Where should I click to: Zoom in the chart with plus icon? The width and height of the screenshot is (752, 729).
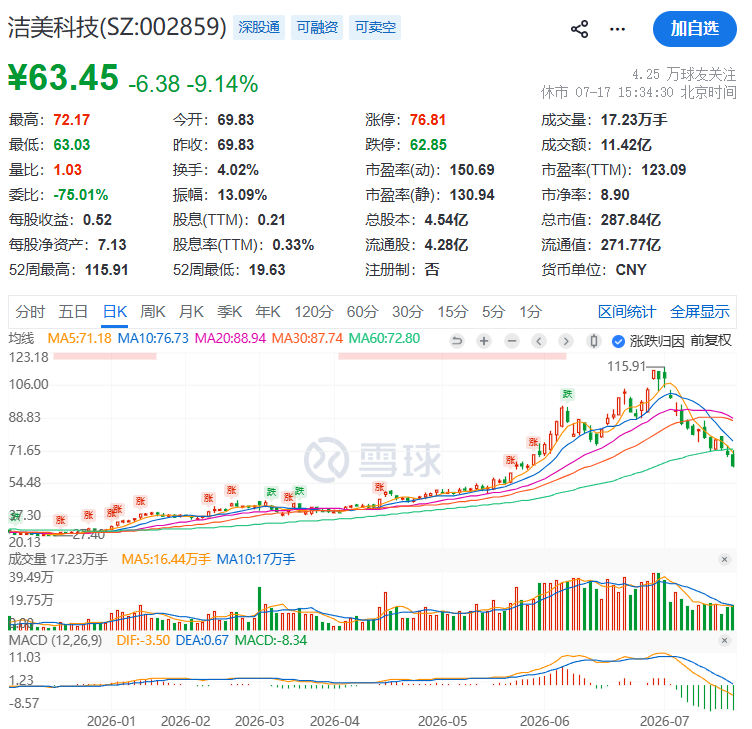484,341
